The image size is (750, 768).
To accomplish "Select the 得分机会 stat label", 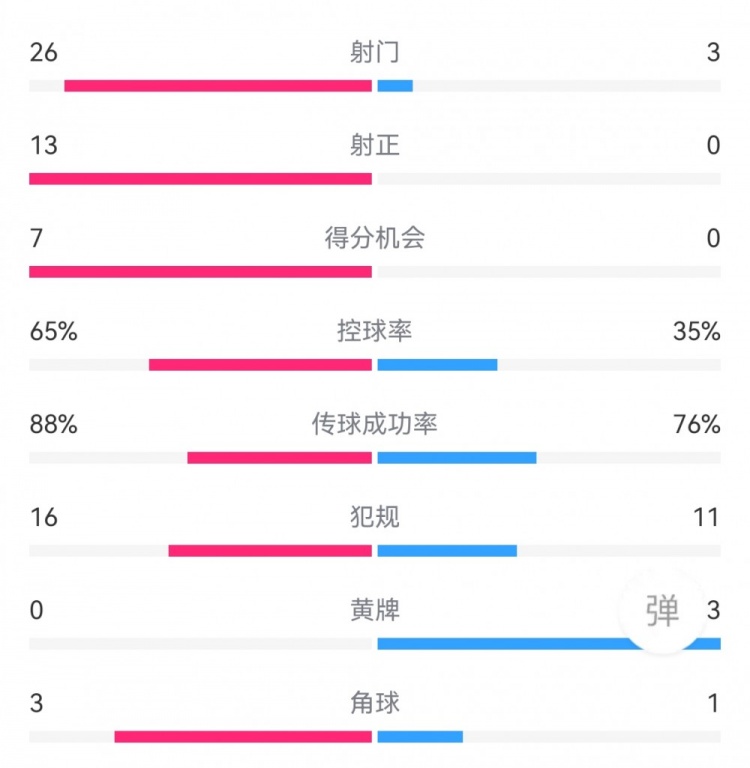I will 375,238.
